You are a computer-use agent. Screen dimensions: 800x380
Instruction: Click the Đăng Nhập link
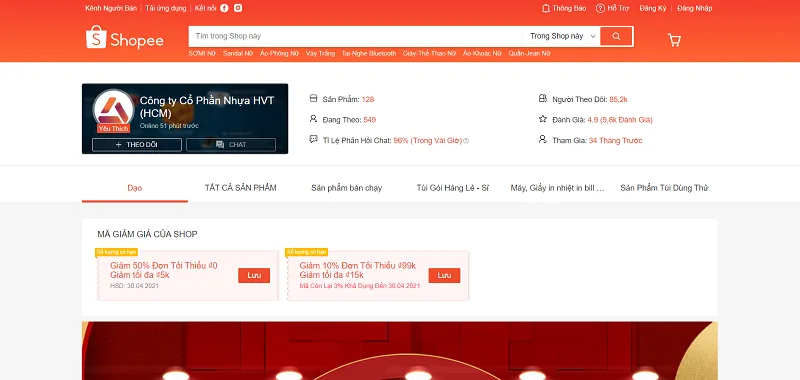pyautogui.click(x=695, y=8)
